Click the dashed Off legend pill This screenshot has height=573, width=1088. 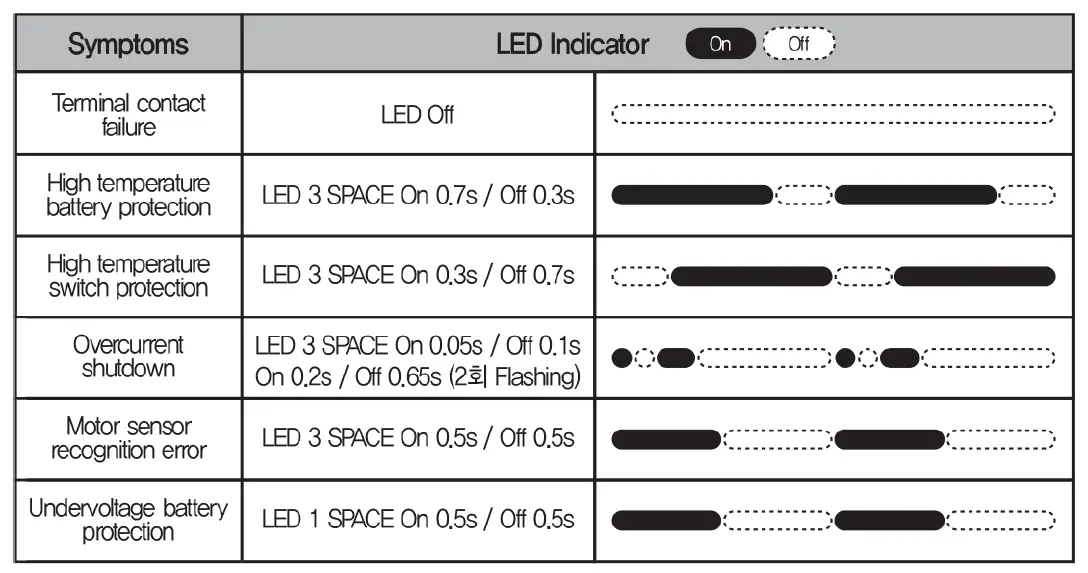(798, 44)
